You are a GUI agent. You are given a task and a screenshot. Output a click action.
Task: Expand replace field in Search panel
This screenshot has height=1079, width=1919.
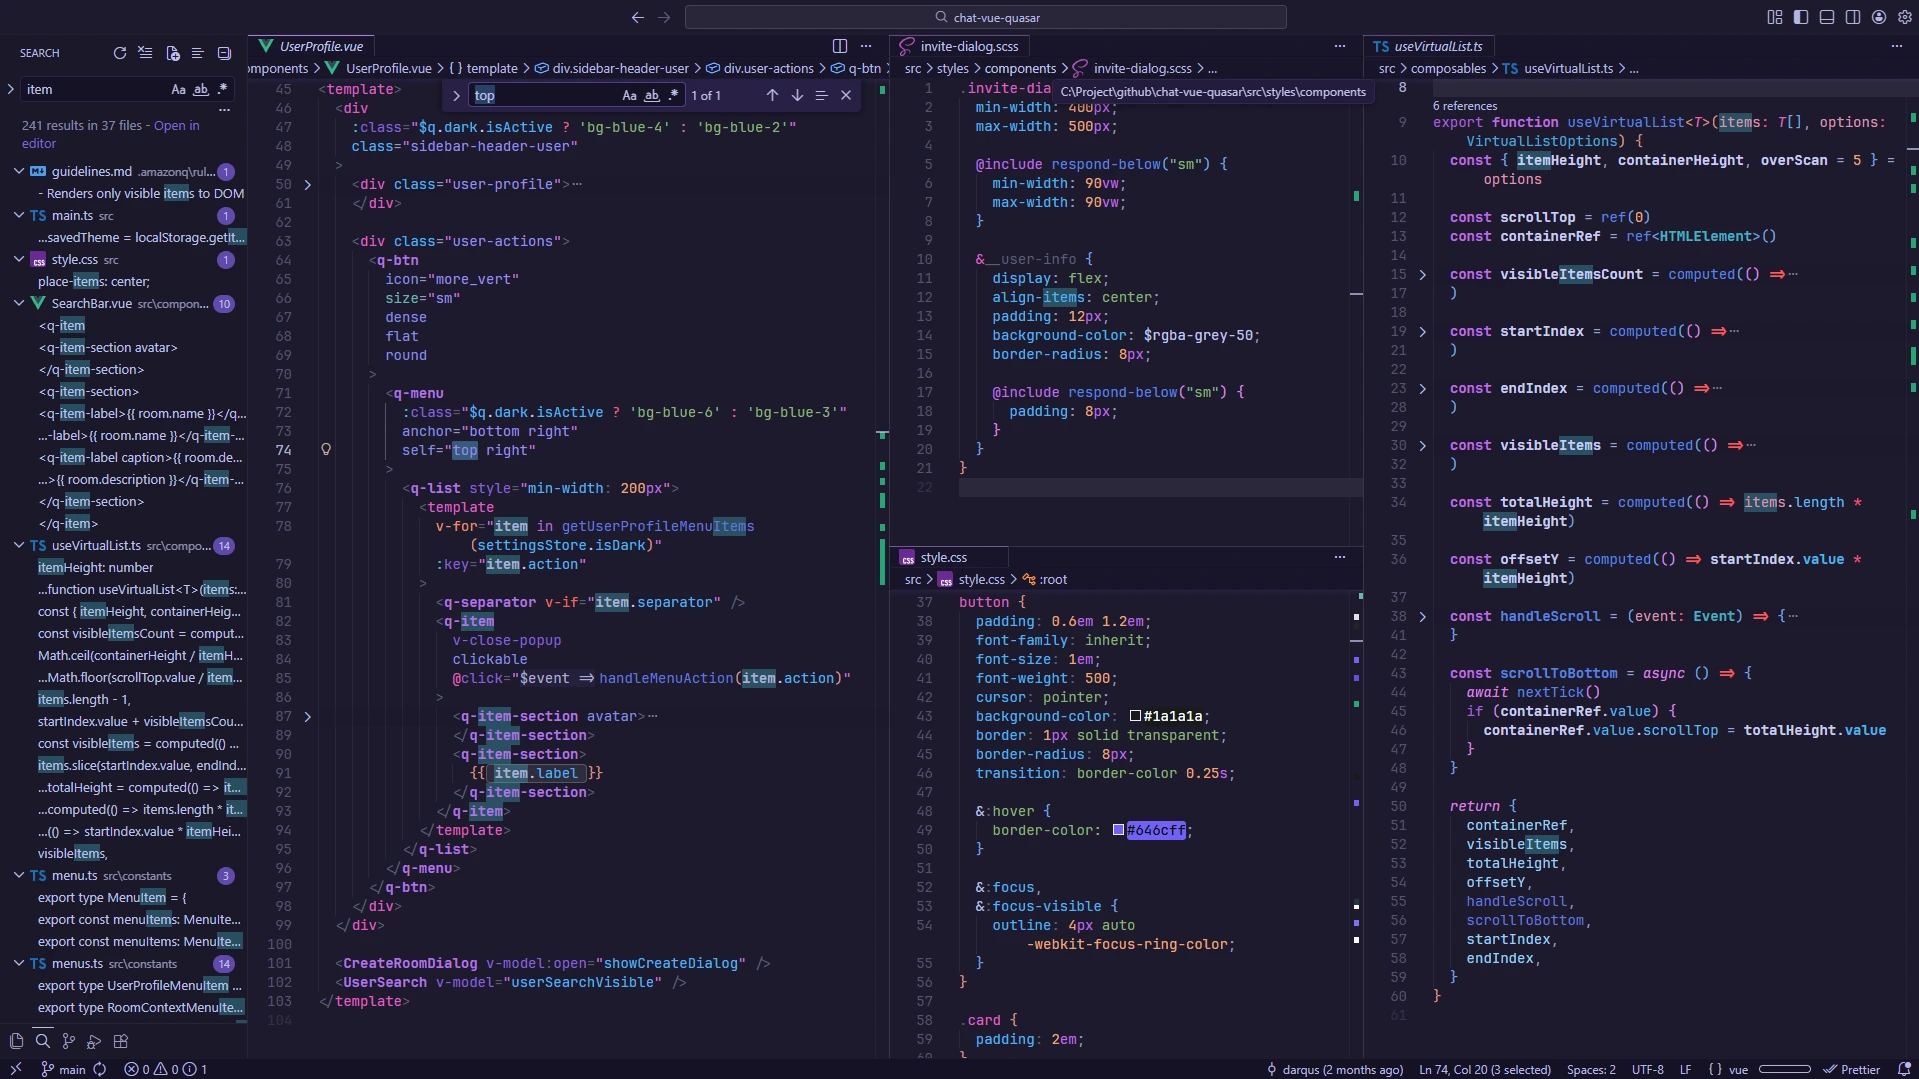coord(10,89)
